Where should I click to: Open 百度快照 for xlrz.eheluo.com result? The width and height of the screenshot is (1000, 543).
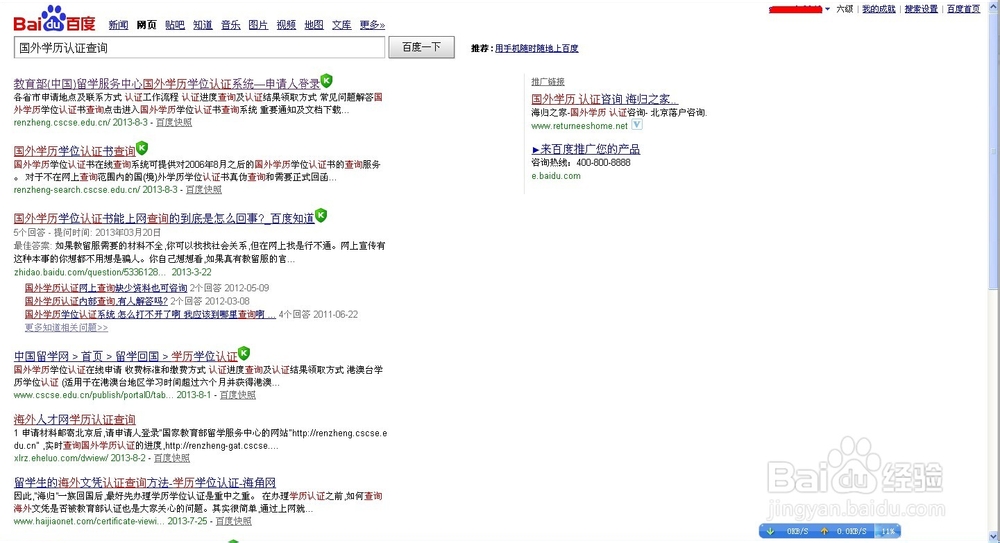coord(172,458)
